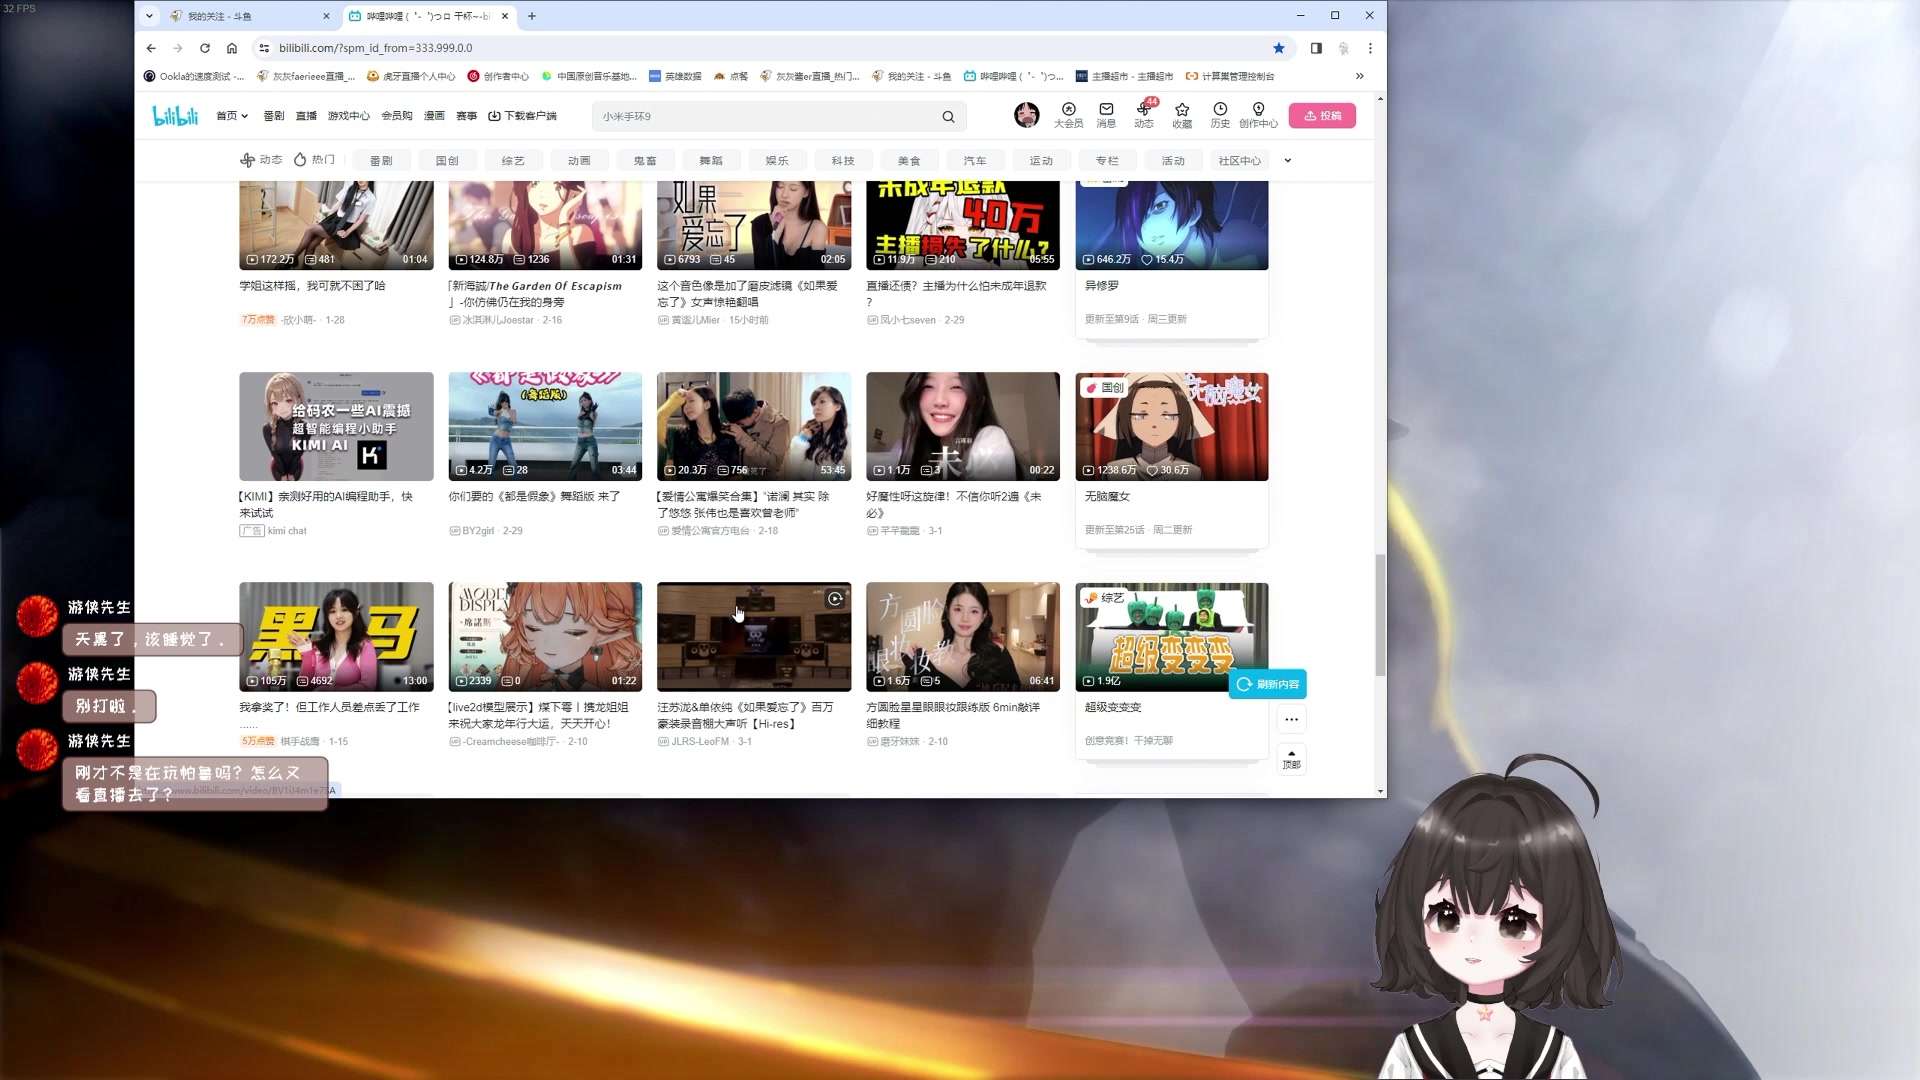Select the 国创 category tab
The width and height of the screenshot is (1920, 1080).
coord(447,160)
